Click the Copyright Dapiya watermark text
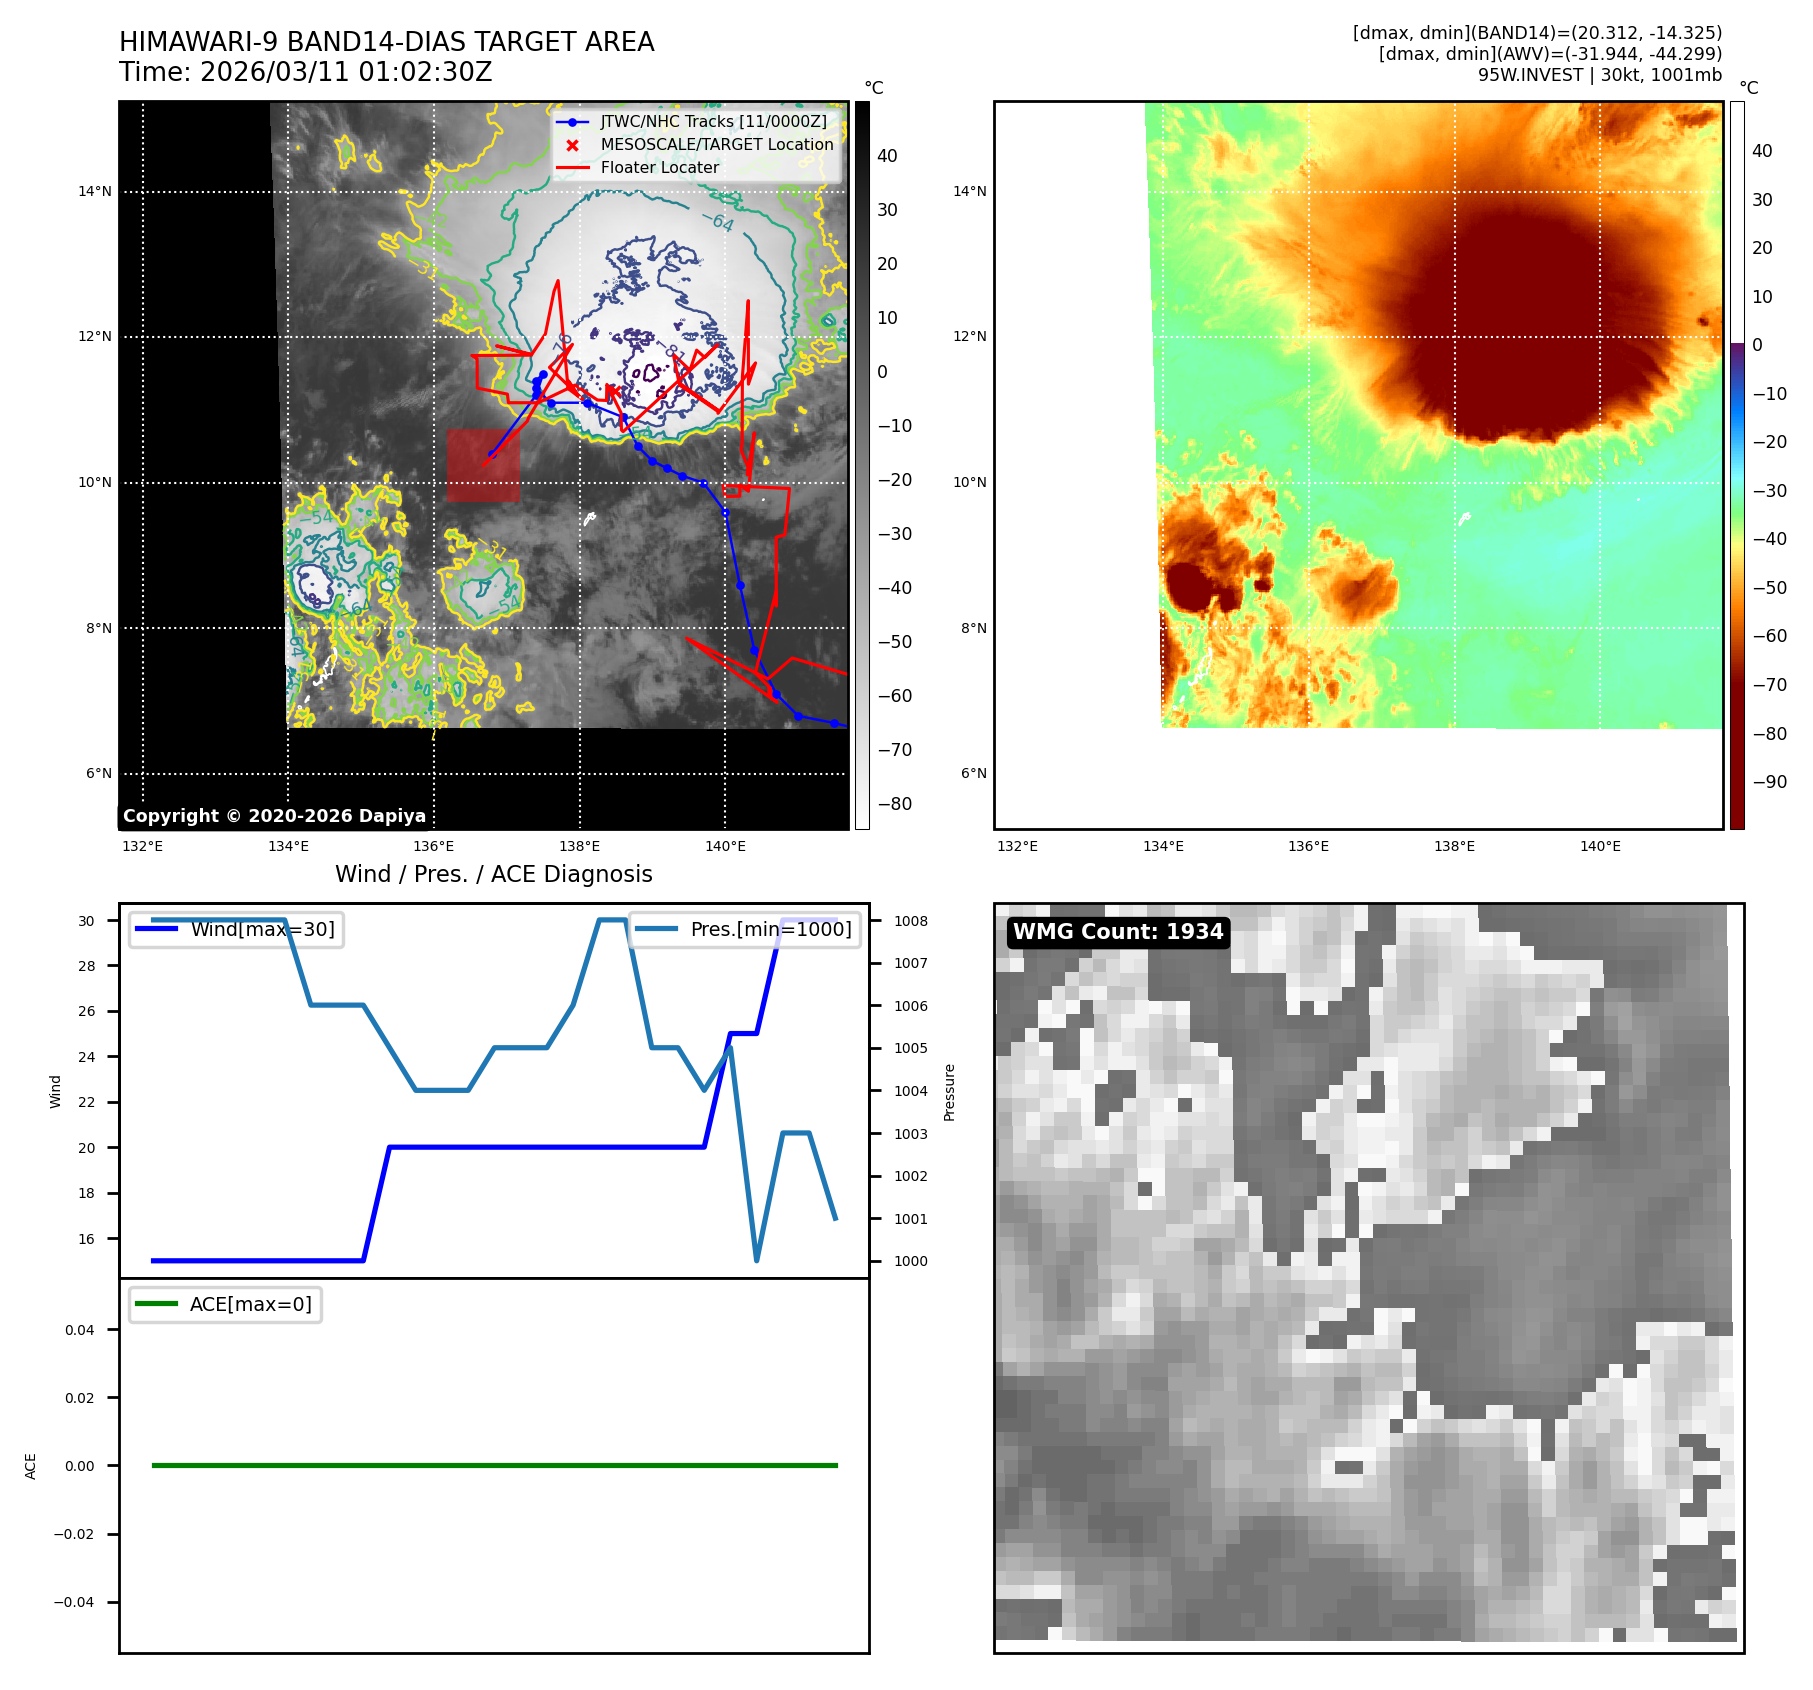This screenshot has height=1690, width=1813. [x=274, y=816]
